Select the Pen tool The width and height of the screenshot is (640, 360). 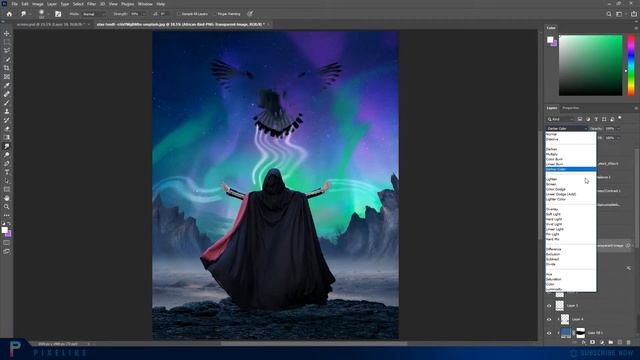pos(7,164)
